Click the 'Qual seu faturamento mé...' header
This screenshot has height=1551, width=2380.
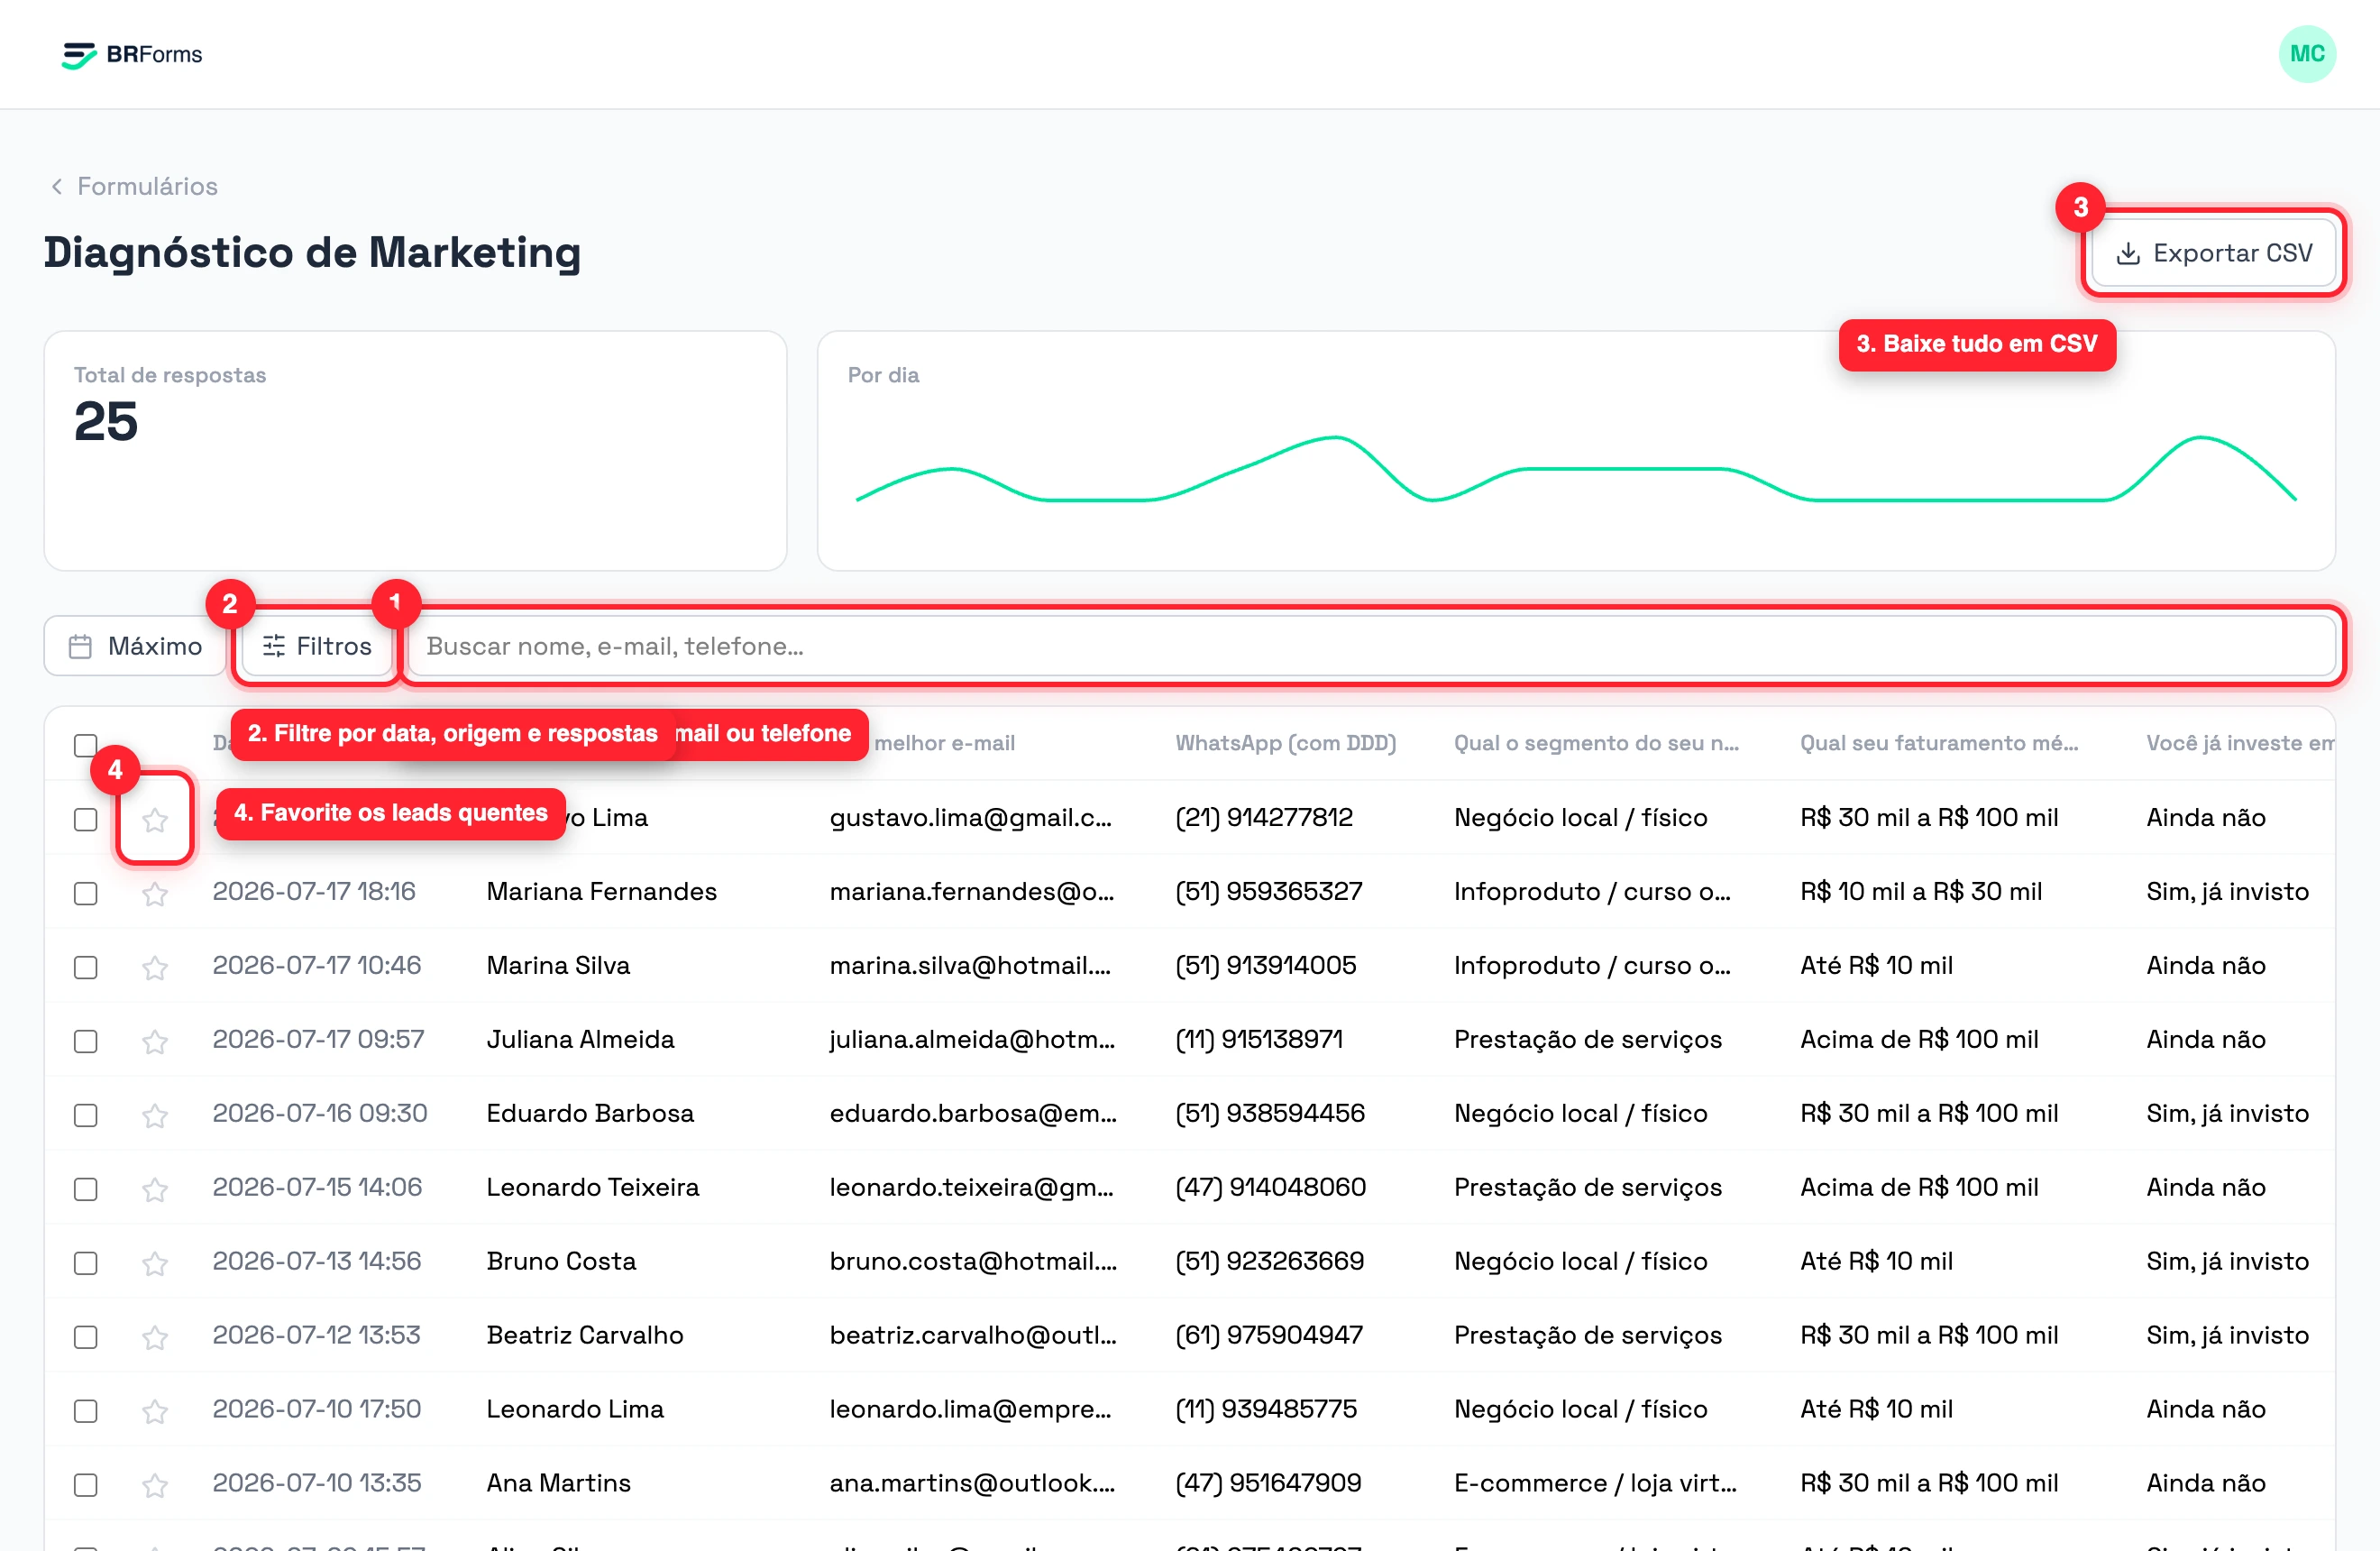tap(1939, 743)
